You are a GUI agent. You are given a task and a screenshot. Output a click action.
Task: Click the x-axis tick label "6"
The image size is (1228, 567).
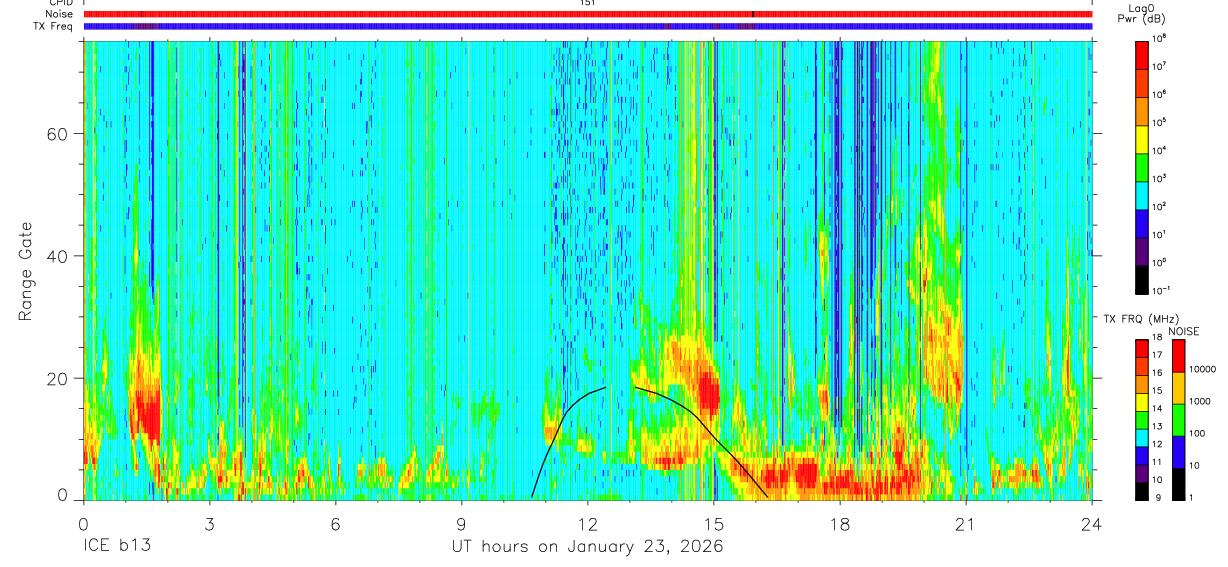pyautogui.click(x=335, y=524)
